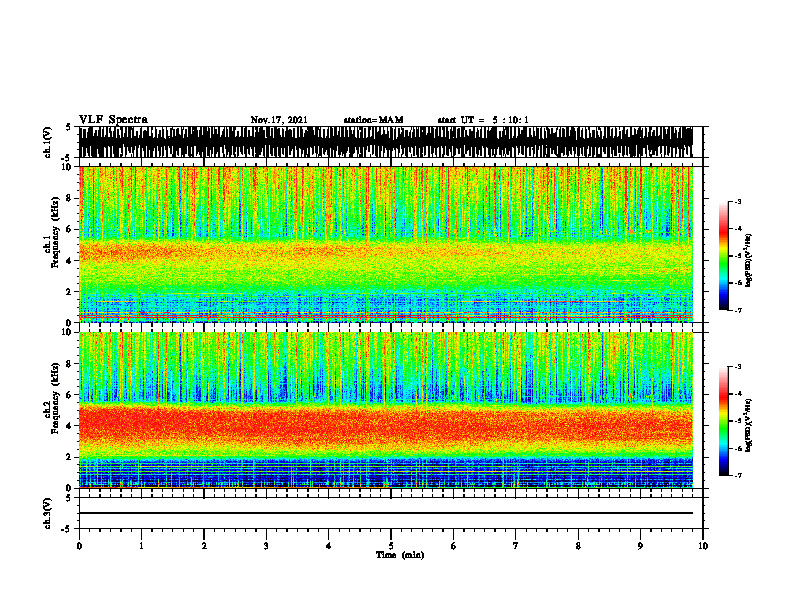
Task: Click the "-7" label on ch.1 colorbar
Action: pyautogui.click(x=738, y=310)
